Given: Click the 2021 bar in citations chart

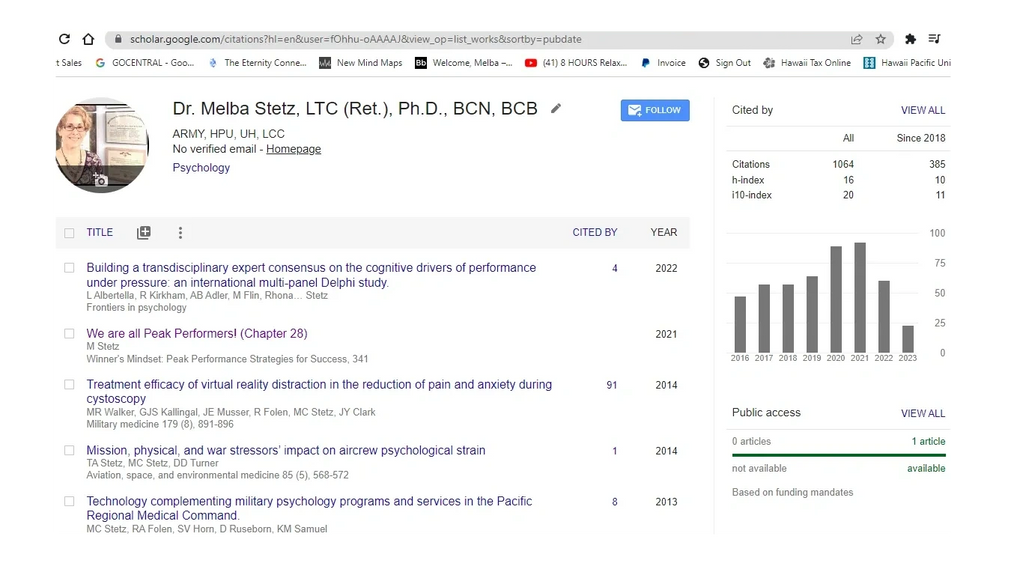Looking at the screenshot, I should pyautogui.click(x=859, y=297).
